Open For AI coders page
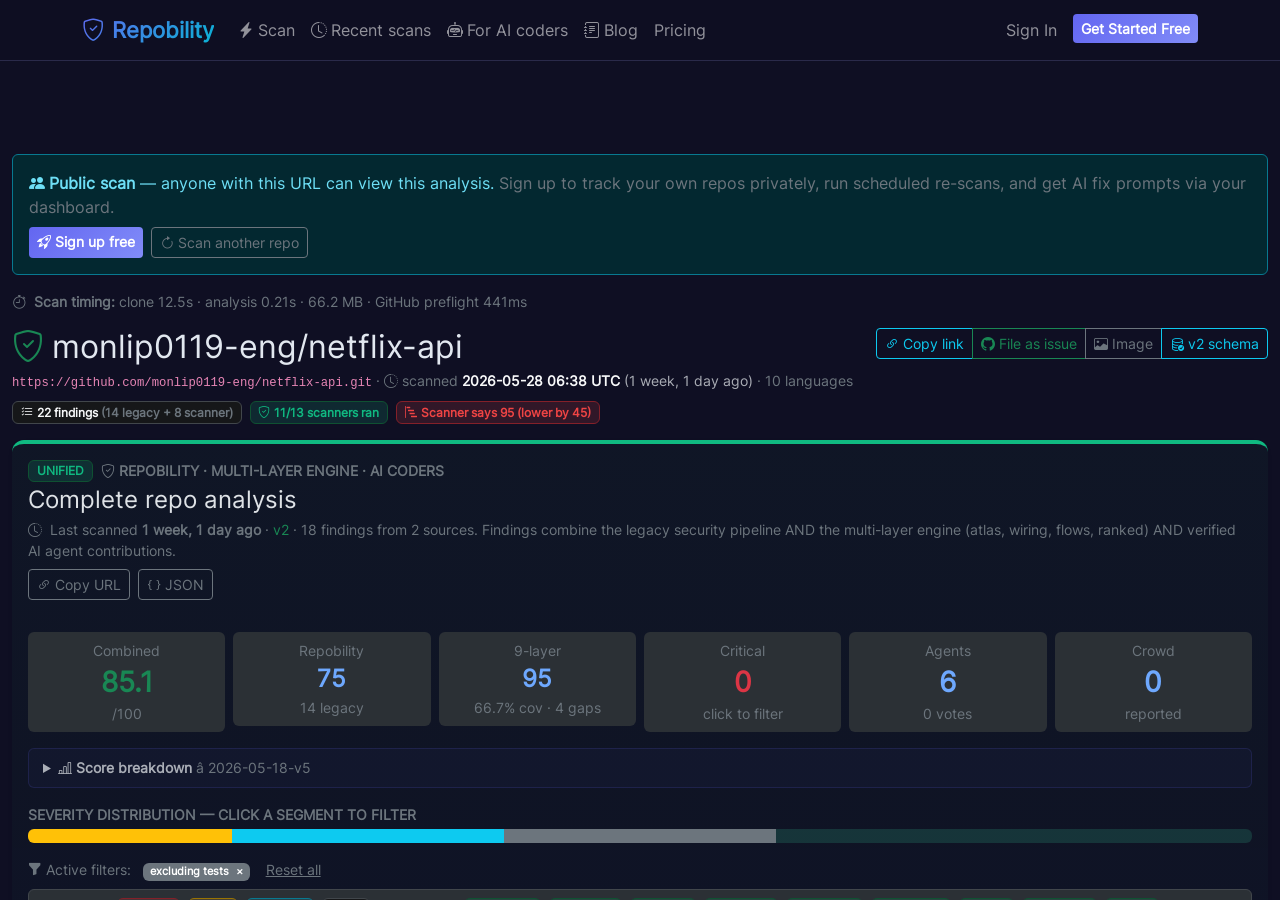Image resolution: width=1280 pixels, height=900 pixels. (507, 30)
